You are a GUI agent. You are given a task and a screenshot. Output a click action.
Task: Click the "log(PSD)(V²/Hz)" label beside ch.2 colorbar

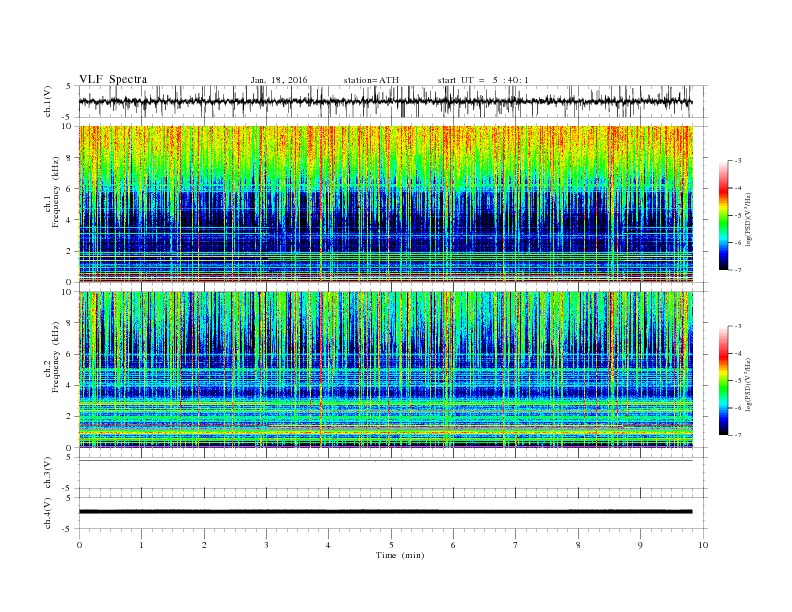[748, 384]
